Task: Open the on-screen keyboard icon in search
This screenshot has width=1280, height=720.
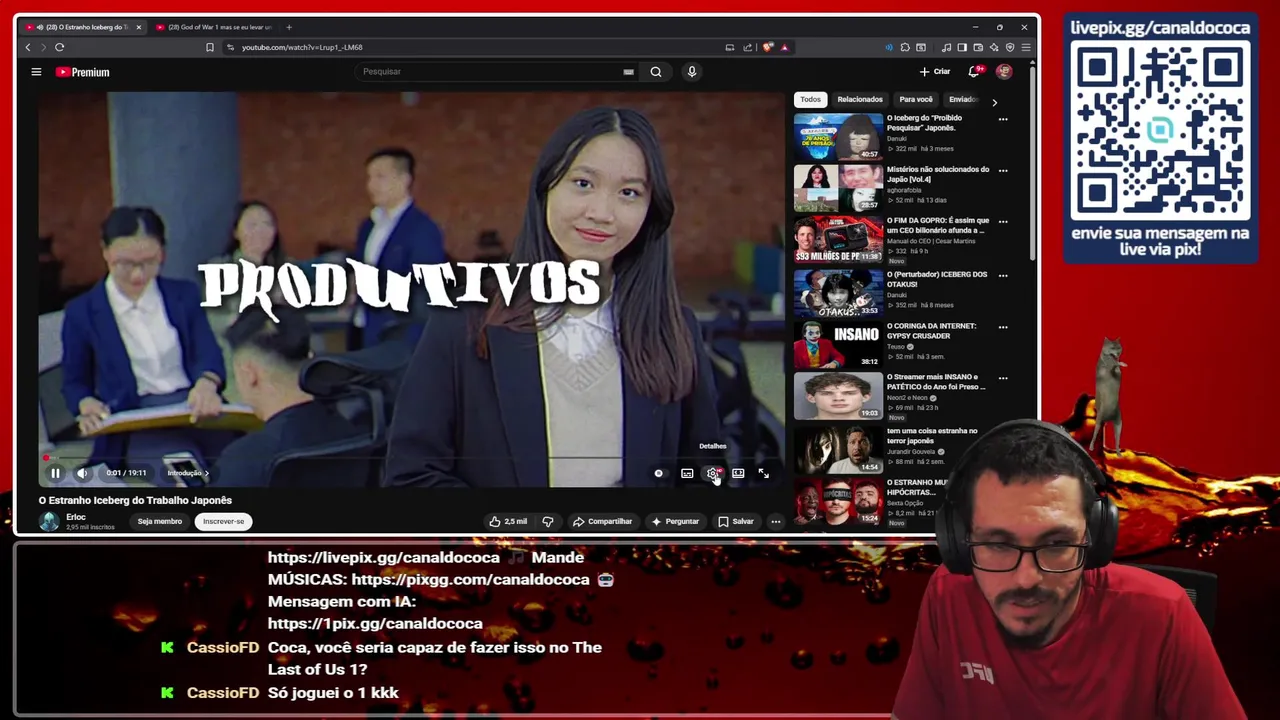Action: point(628,72)
